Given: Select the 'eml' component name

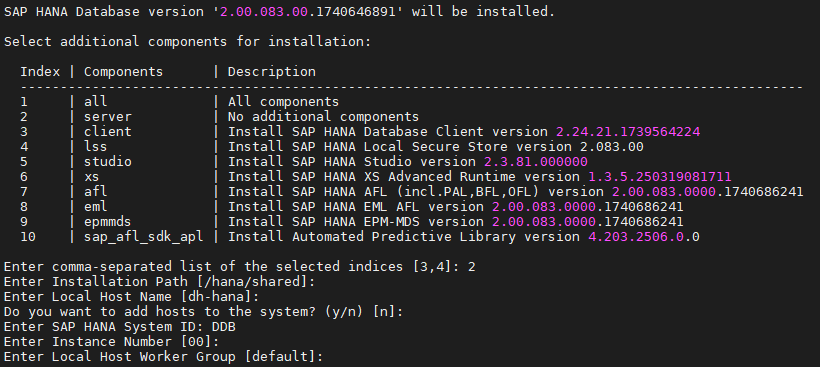Looking at the screenshot, I should [x=95, y=207].
